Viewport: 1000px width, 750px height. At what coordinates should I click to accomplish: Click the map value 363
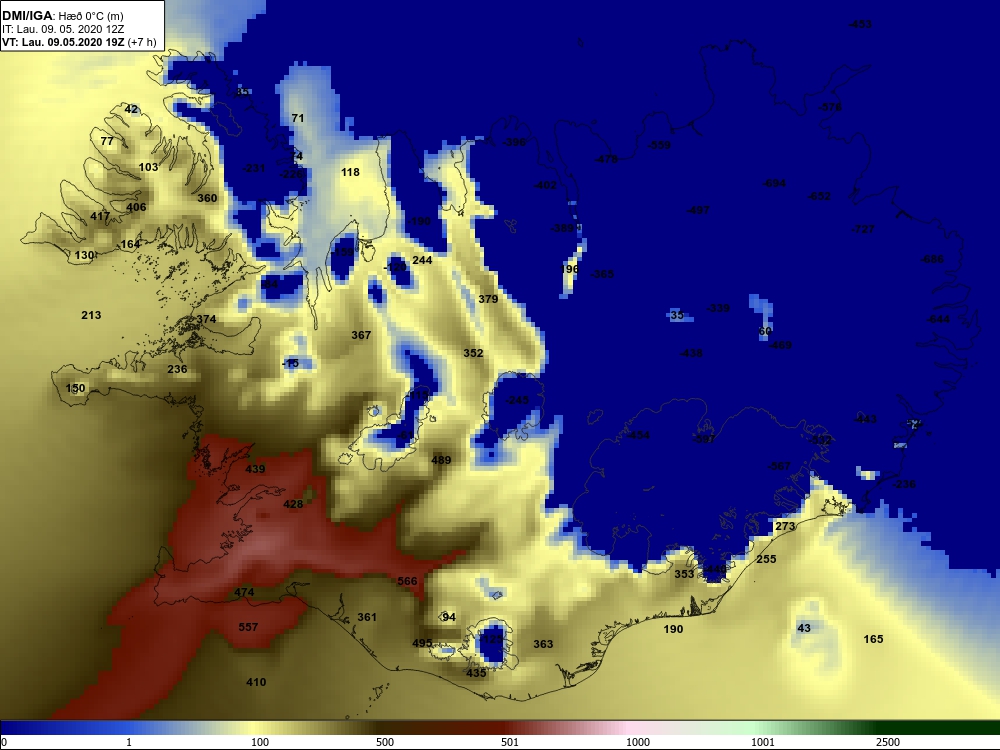[x=543, y=644]
